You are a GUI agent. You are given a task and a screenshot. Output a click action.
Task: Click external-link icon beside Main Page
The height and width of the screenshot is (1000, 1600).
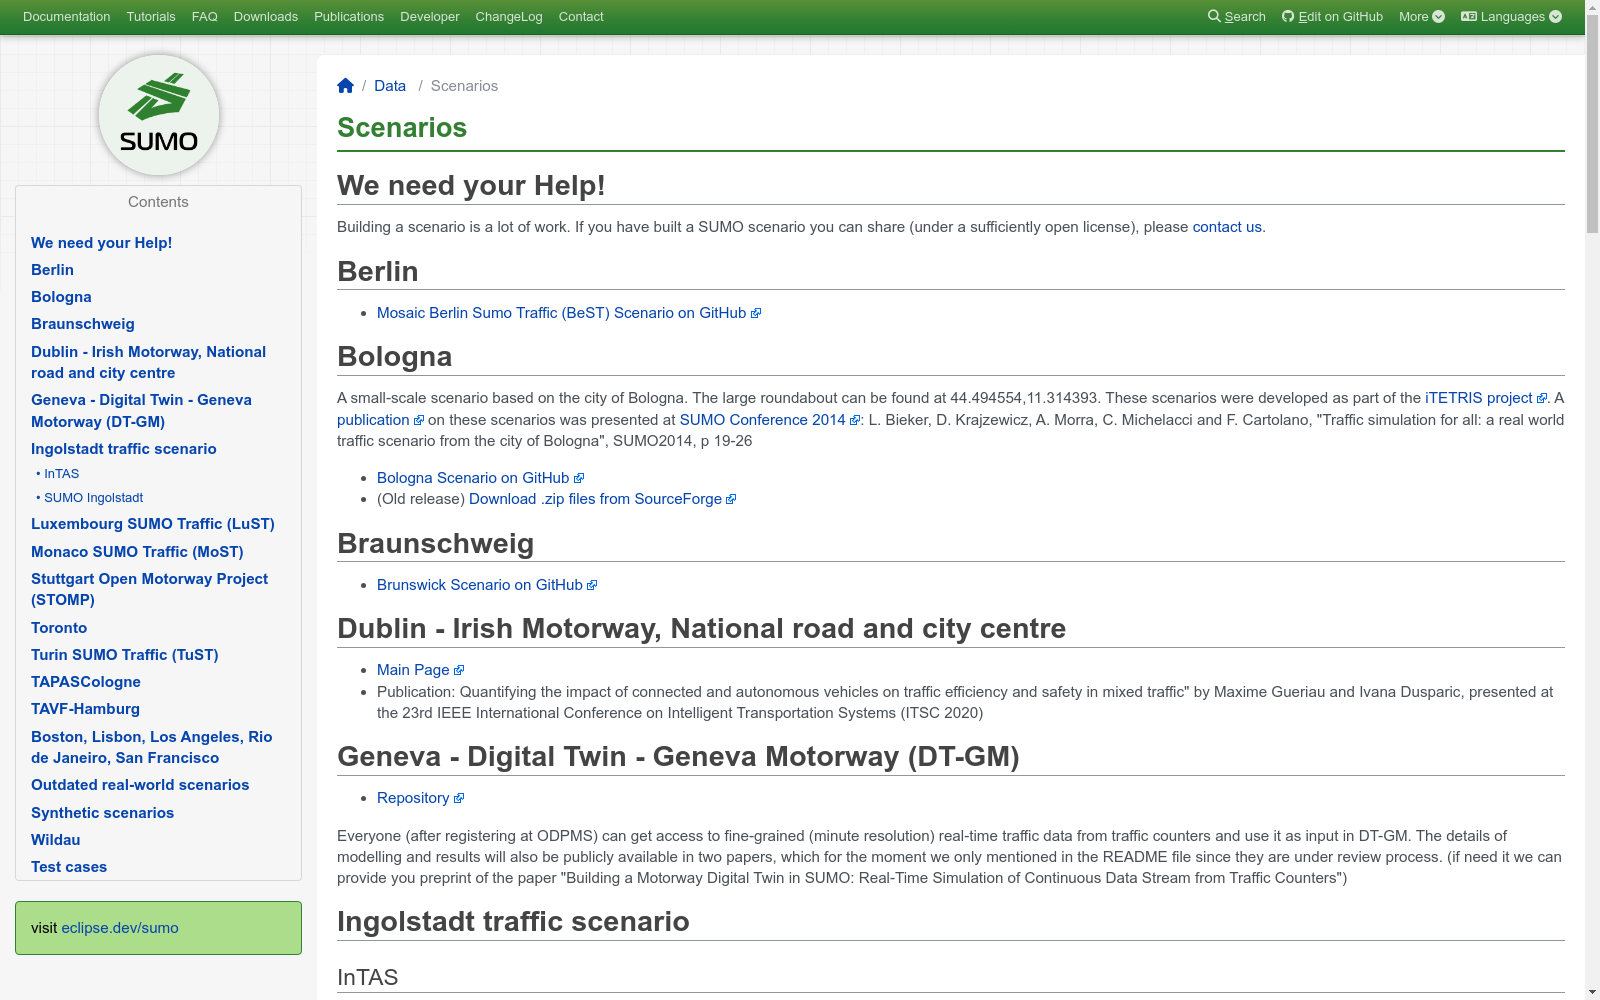(459, 671)
